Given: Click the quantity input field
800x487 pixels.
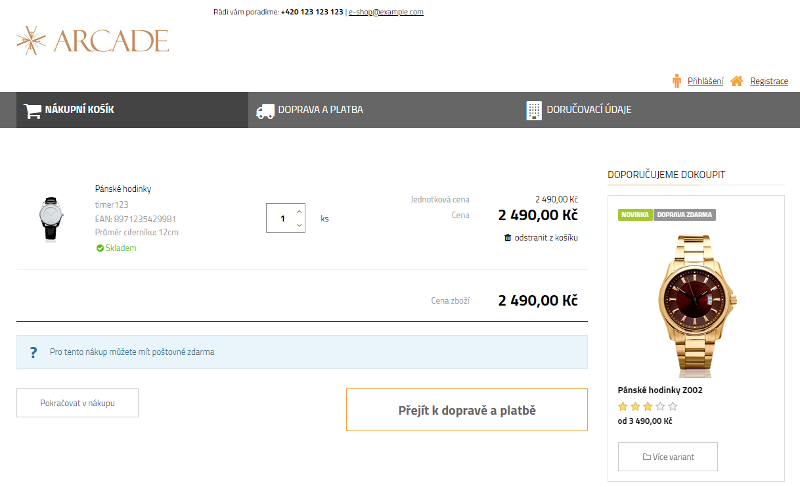Looking at the screenshot, I should pyautogui.click(x=281, y=218).
